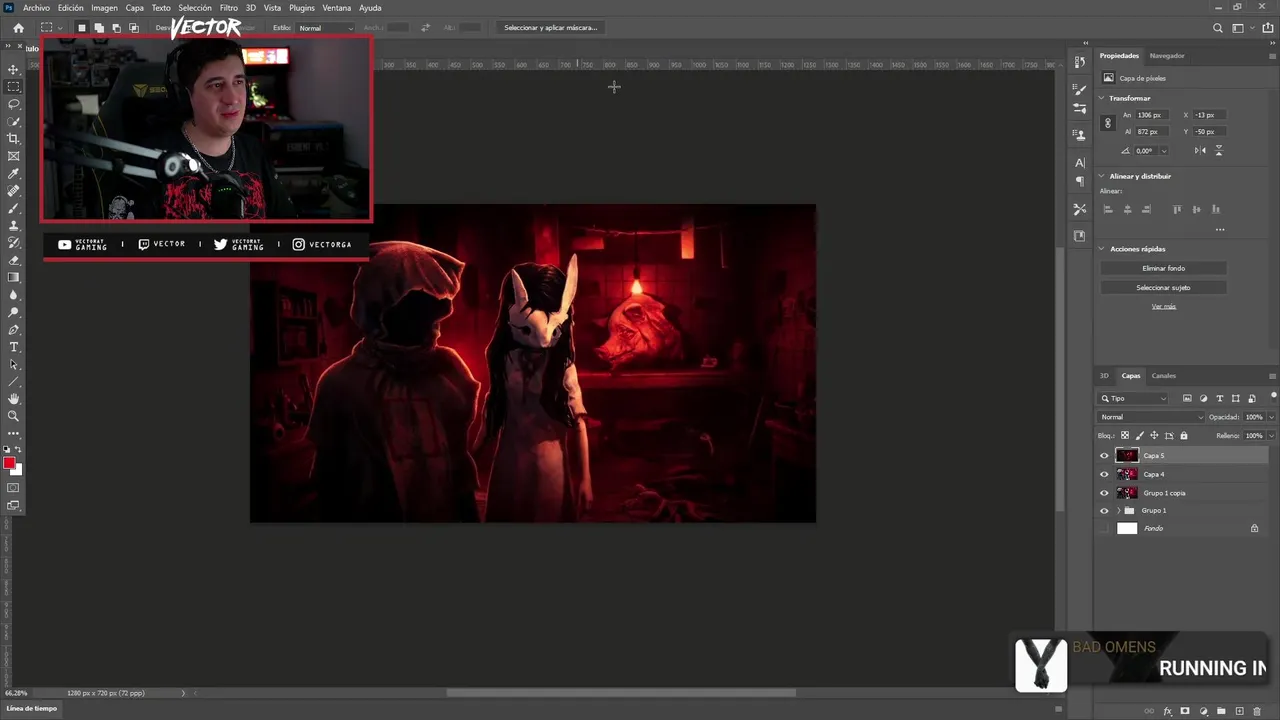Select the Move tool
The width and height of the screenshot is (1280, 720).
point(14,69)
